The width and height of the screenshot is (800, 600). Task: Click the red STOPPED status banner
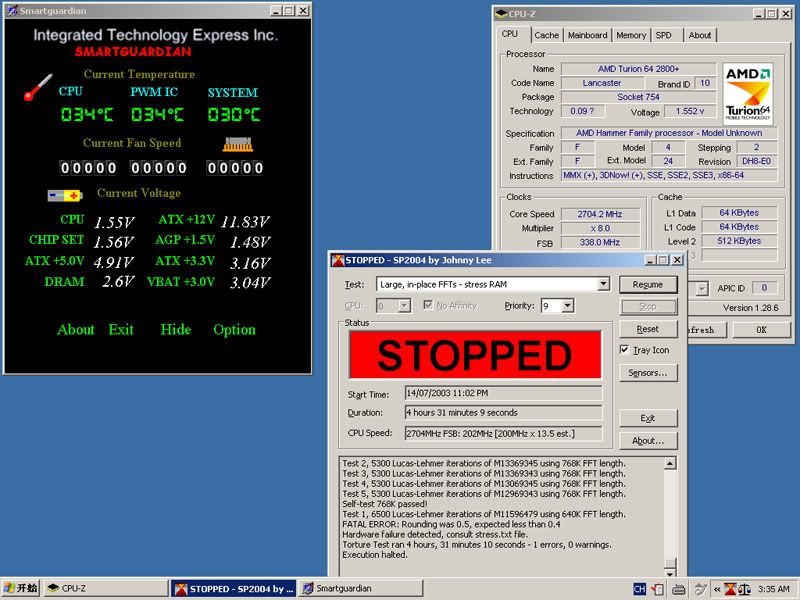(x=475, y=355)
